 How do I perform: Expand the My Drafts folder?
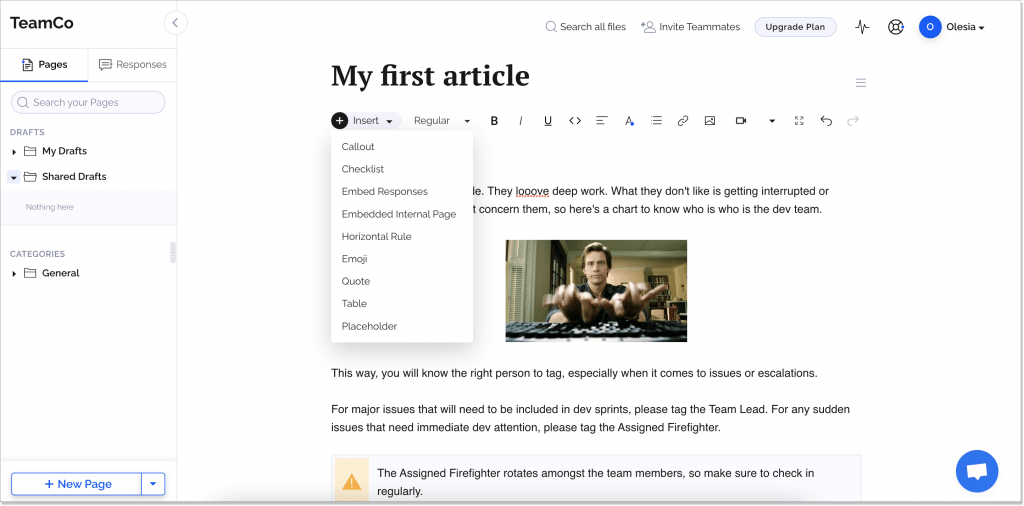click(x=14, y=151)
